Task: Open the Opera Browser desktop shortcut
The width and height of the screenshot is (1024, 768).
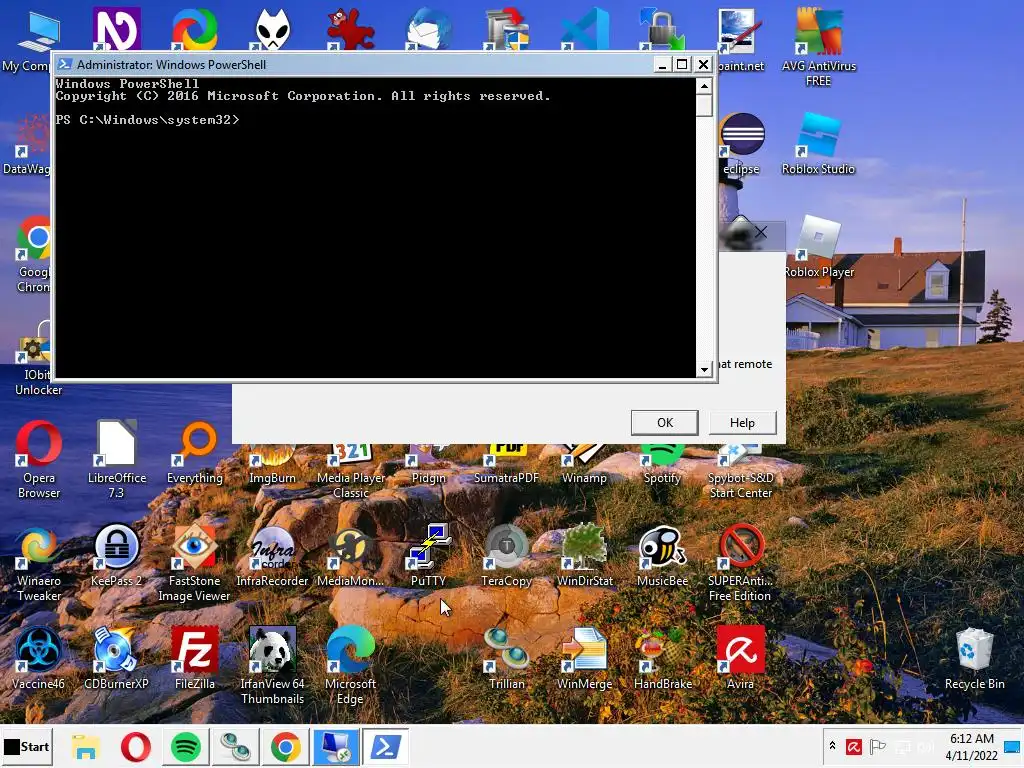Action: pyautogui.click(x=39, y=459)
